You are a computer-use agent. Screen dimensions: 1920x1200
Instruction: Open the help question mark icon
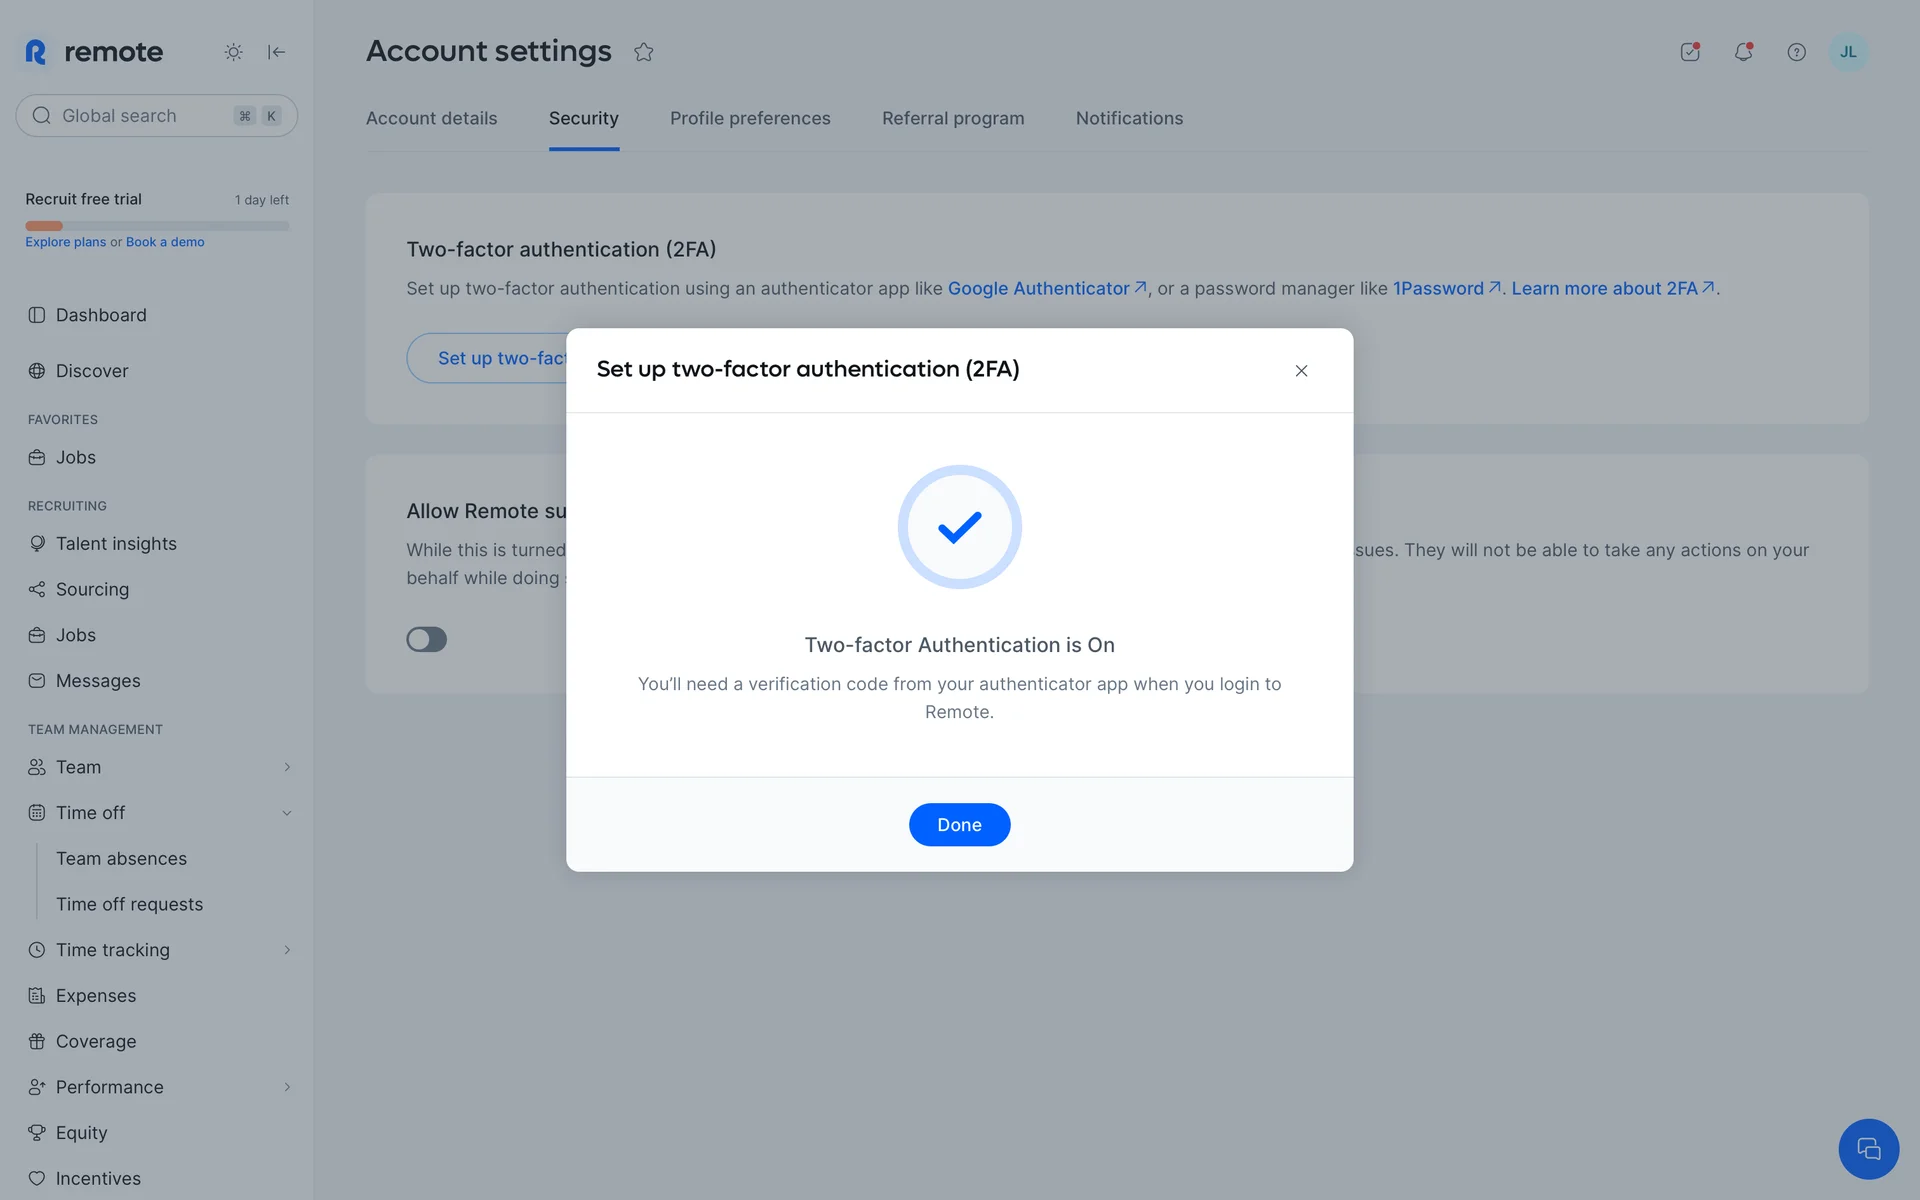pyautogui.click(x=1796, y=52)
